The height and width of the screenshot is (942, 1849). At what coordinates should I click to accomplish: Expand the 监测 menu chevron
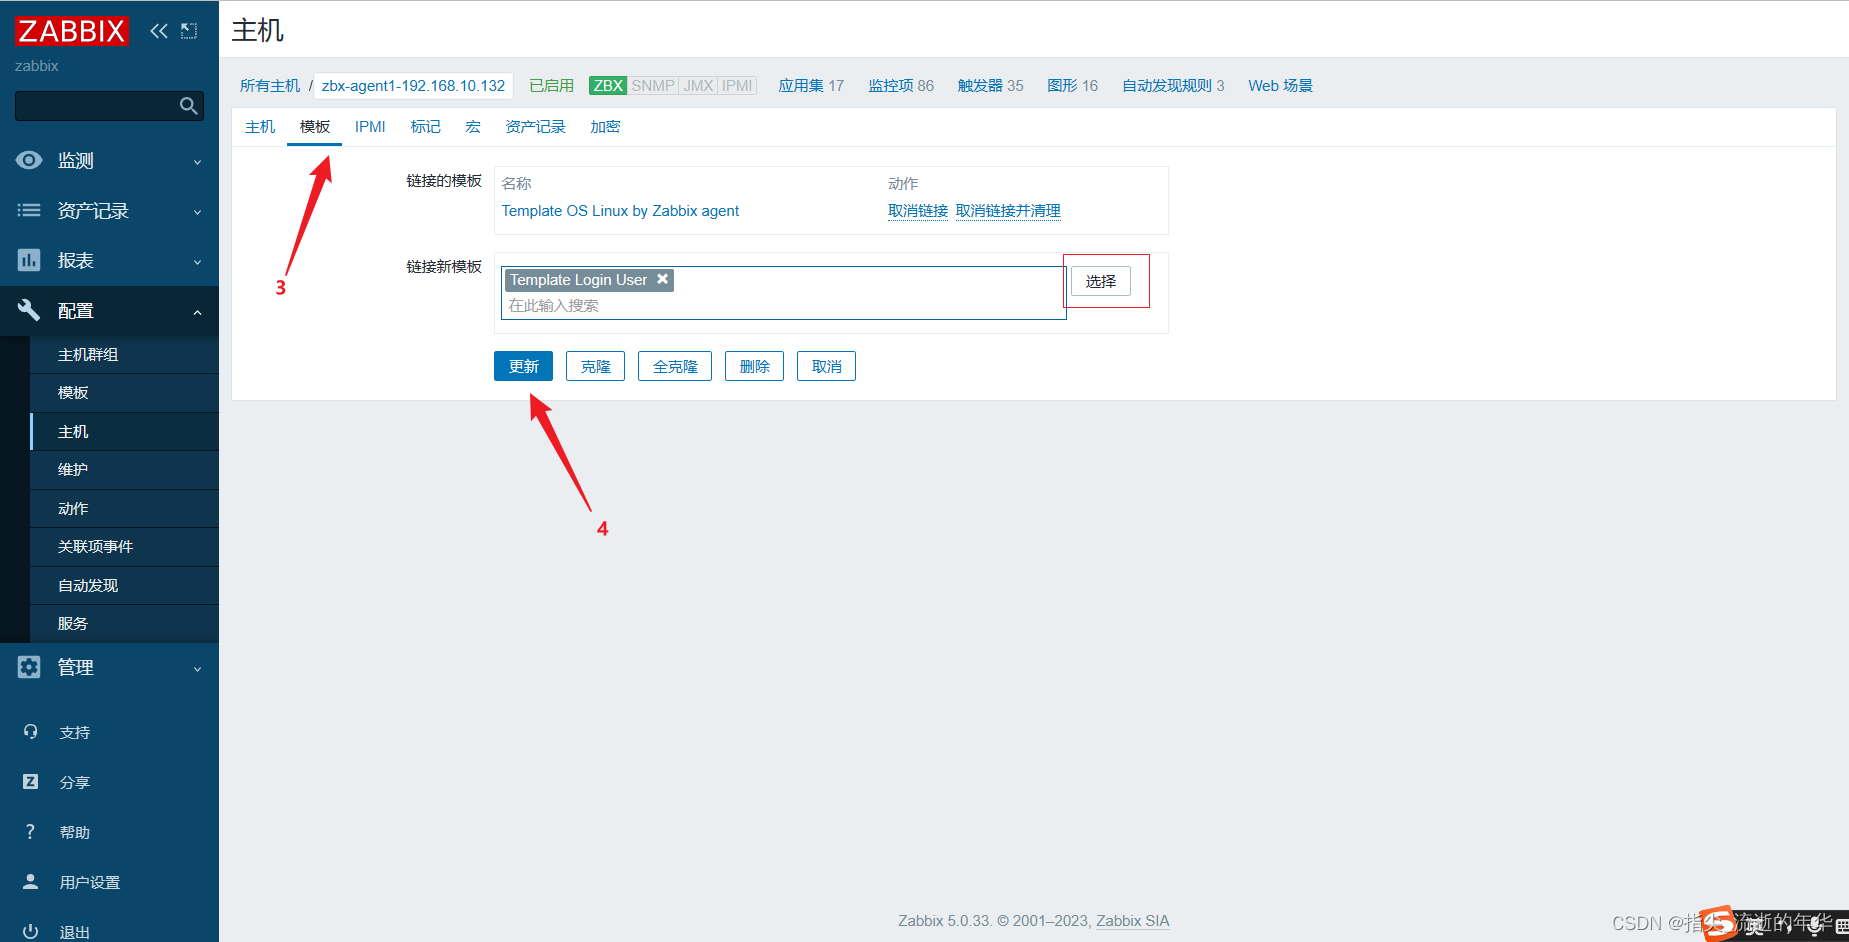(x=197, y=162)
